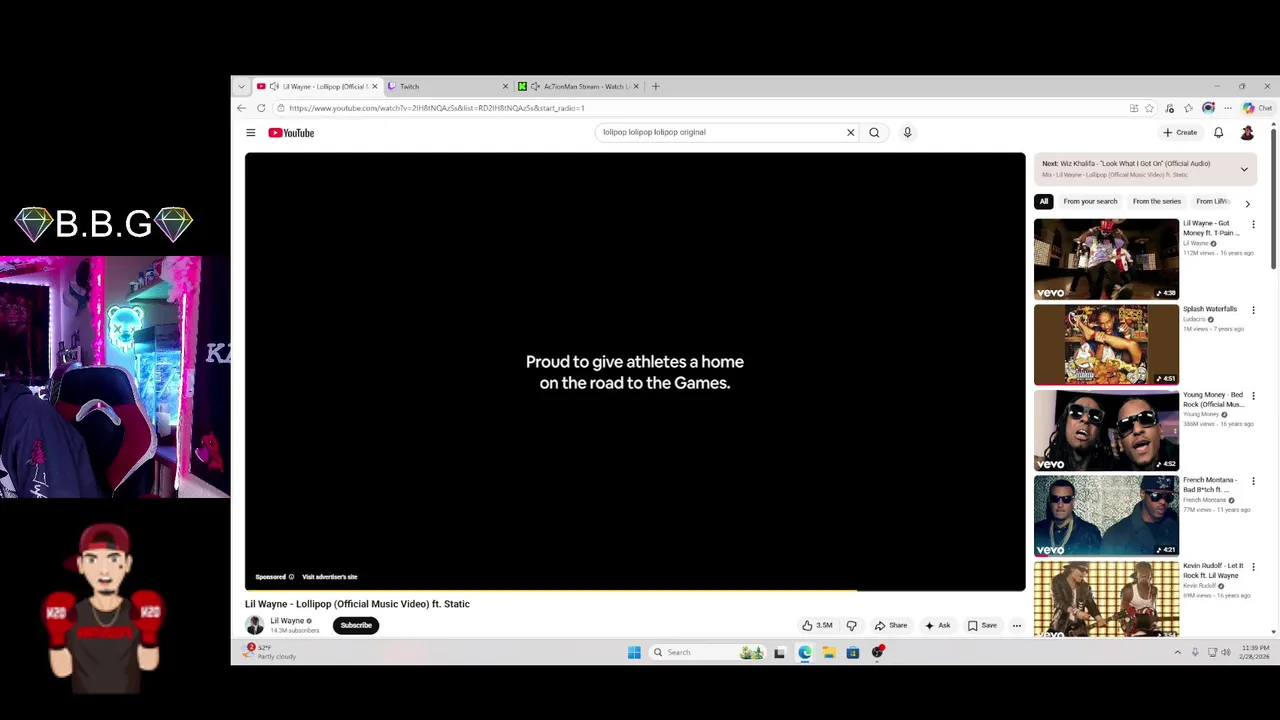
Task: Open options for French Montana video
Action: coord(1253,481)
